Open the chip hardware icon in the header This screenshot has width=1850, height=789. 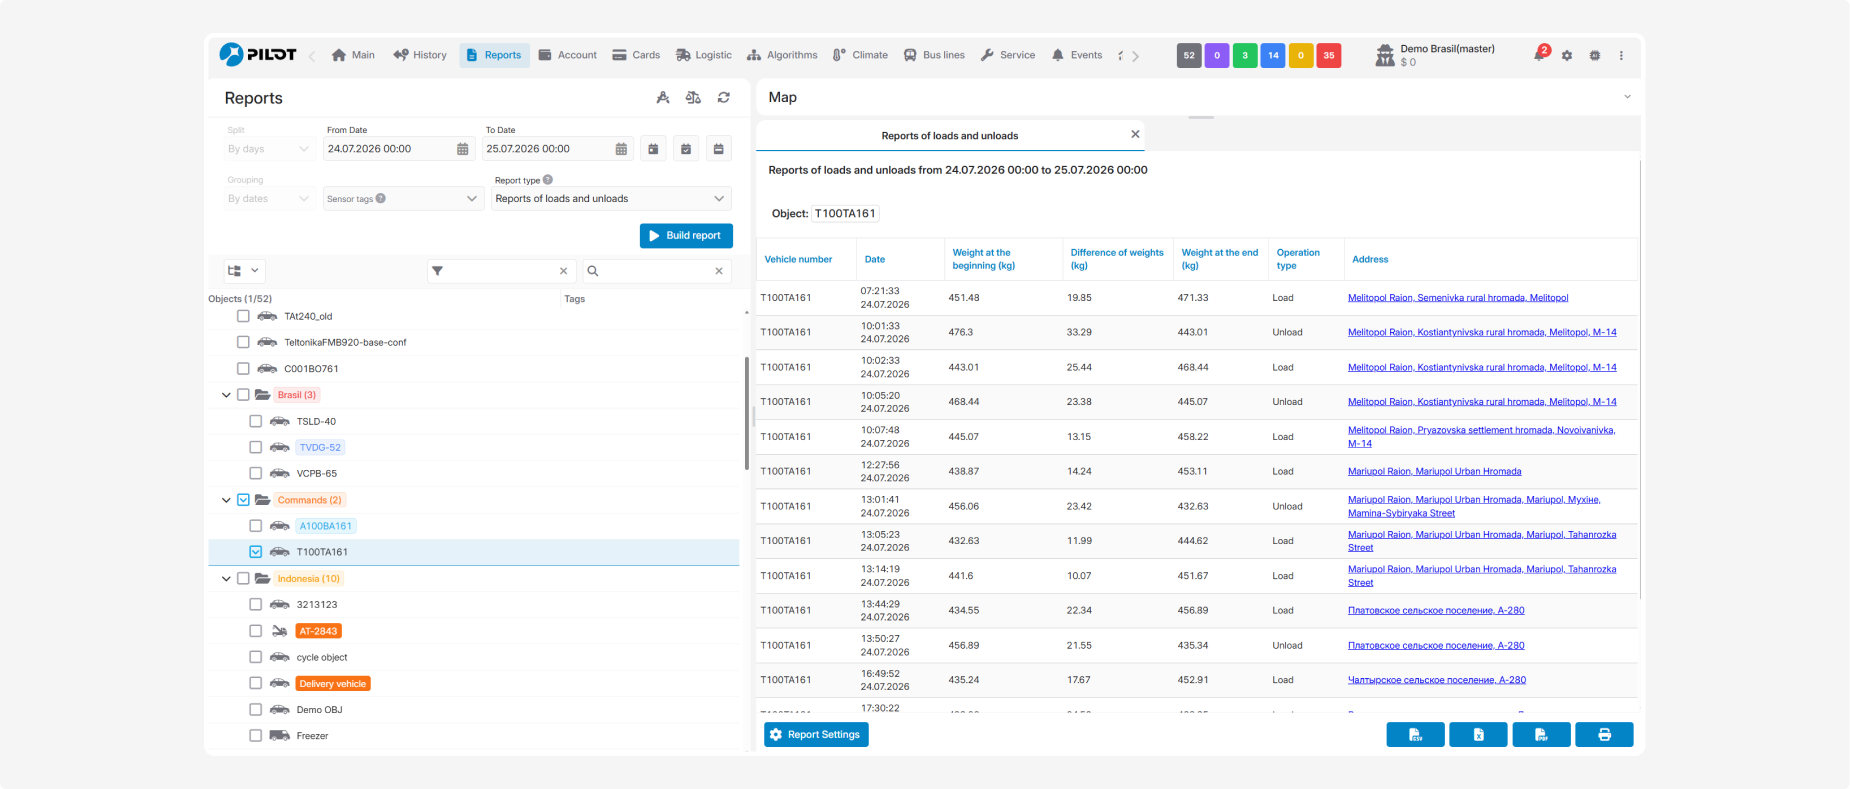click(1595, 56)
